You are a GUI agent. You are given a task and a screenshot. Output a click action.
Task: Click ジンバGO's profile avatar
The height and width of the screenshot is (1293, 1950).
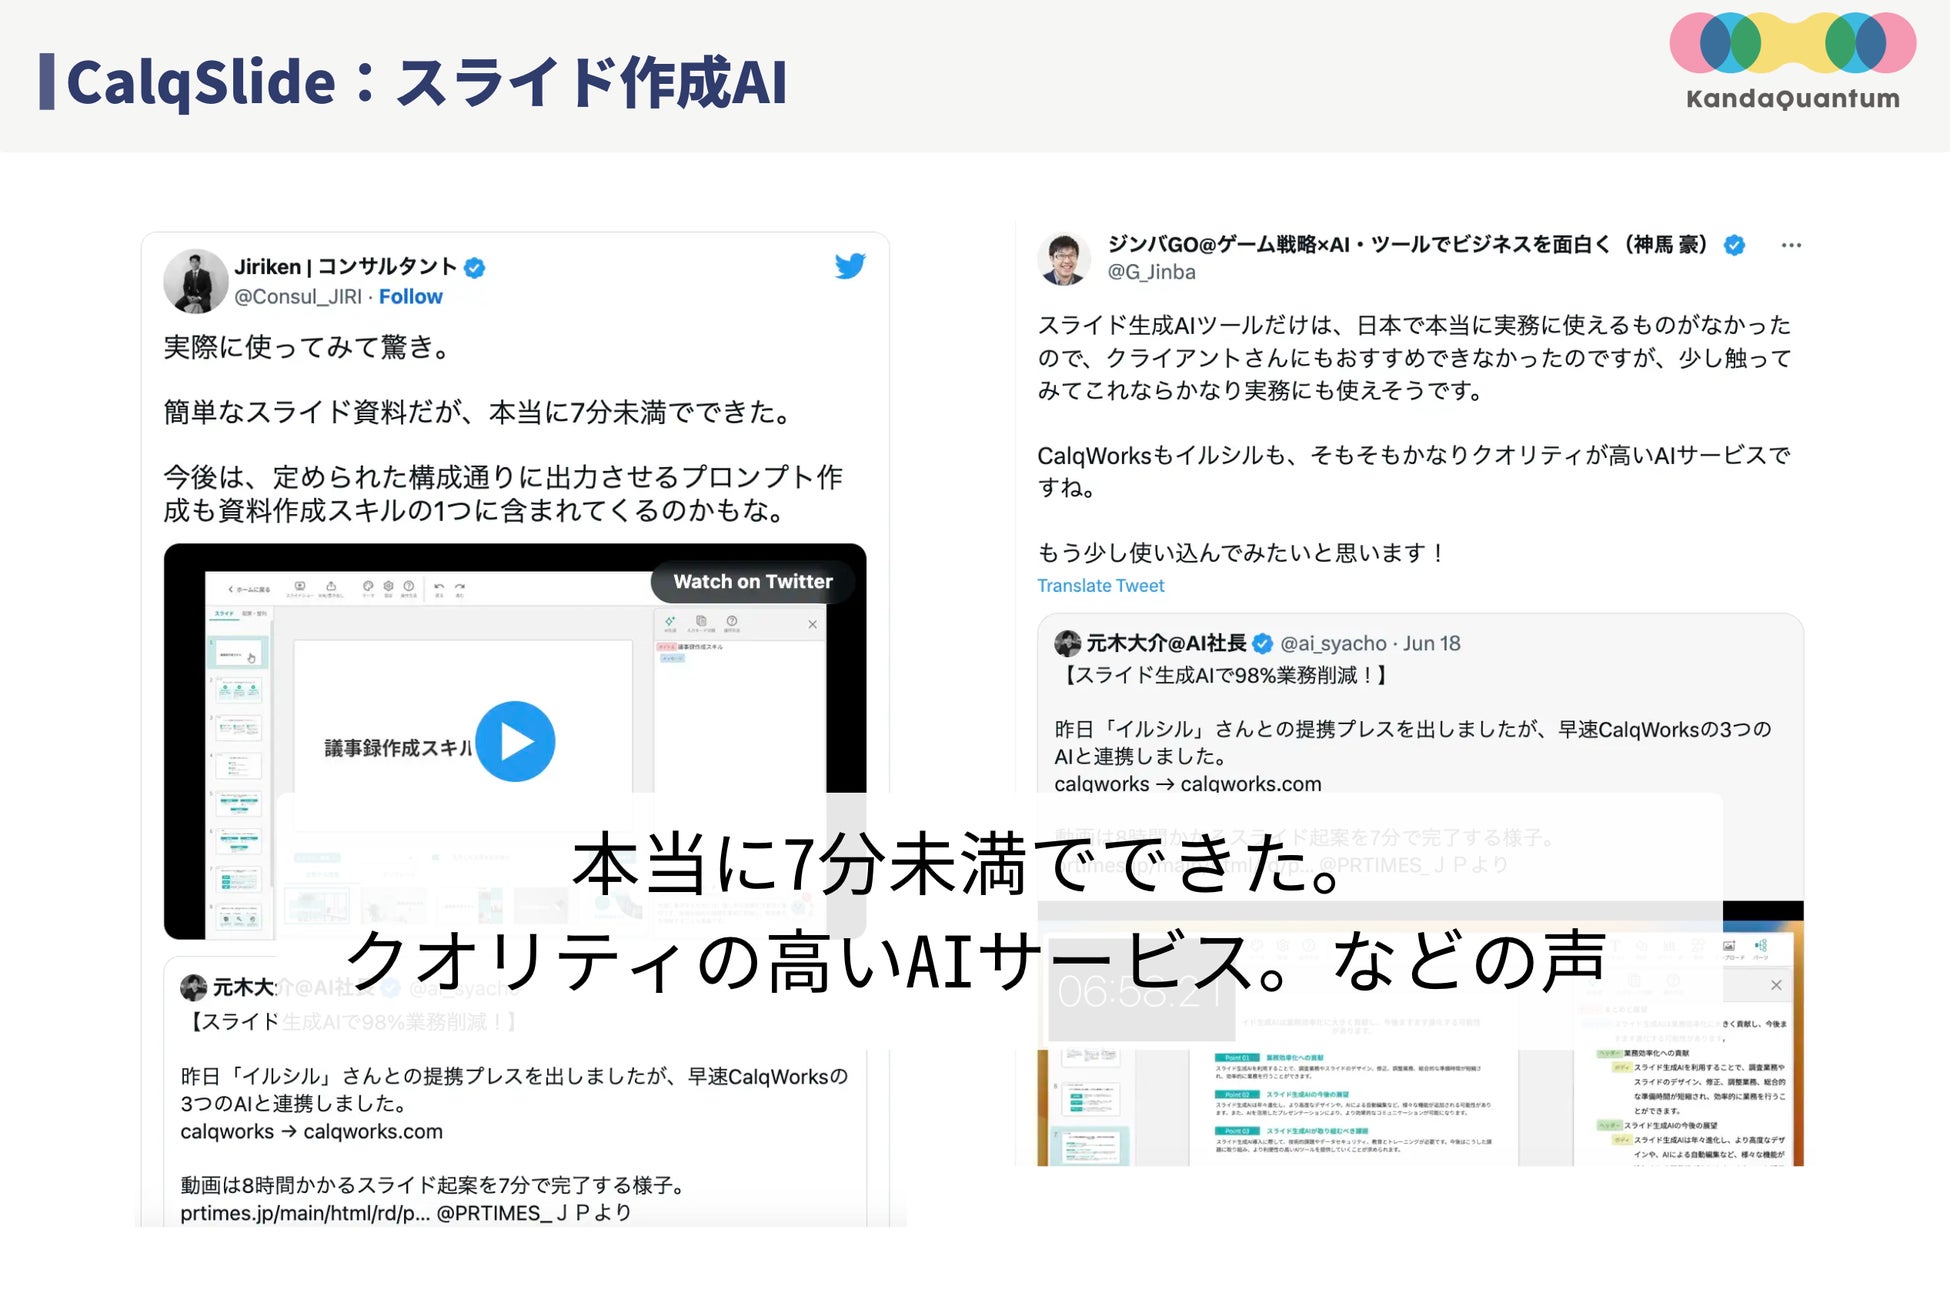pos(1064,258)
